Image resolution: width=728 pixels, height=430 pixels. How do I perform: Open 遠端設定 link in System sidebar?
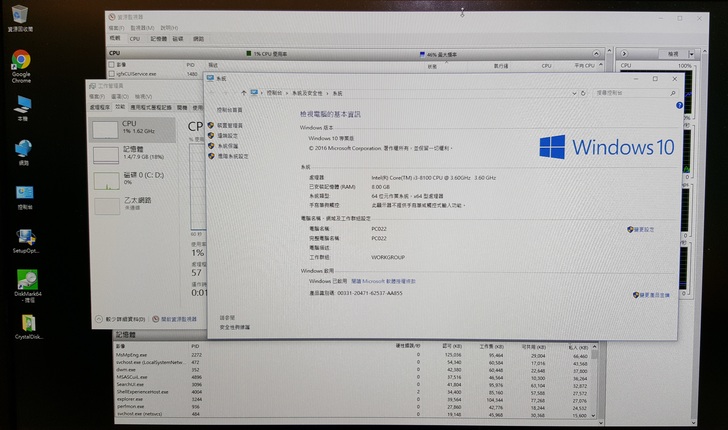228,136
